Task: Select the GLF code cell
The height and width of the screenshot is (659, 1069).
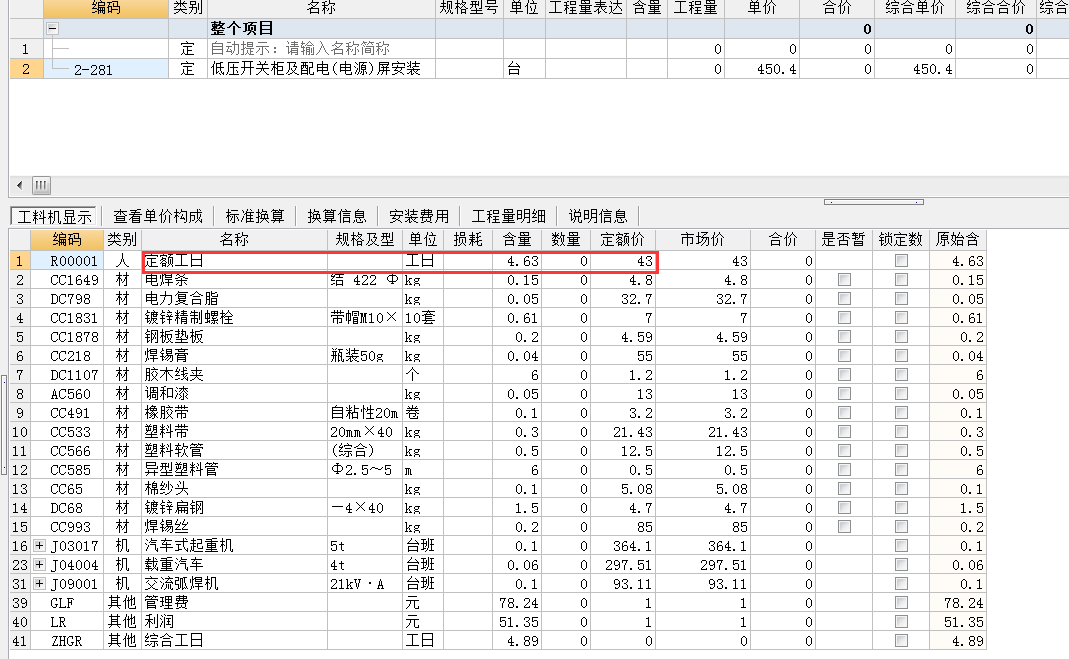Action: pos(67,603)
